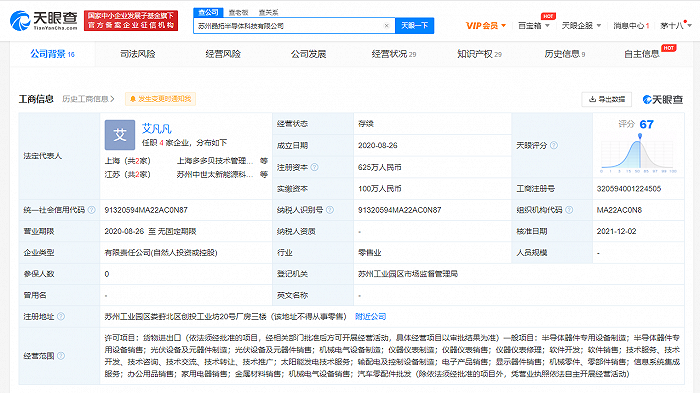Screen dimensions: 700x393
Task: Click the industry value 零售业
Action: click(370, 253)
